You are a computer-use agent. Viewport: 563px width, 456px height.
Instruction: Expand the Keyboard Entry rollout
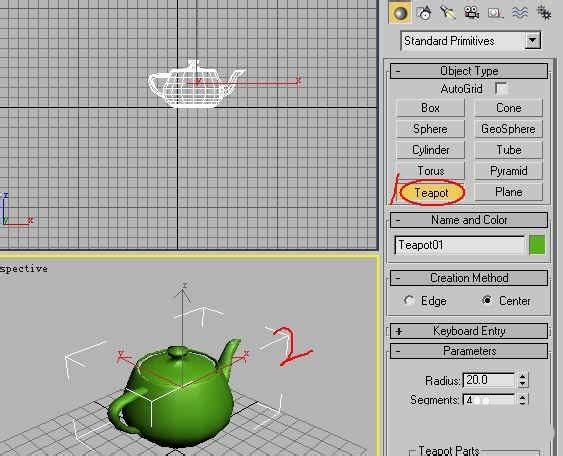click(469, 331)
